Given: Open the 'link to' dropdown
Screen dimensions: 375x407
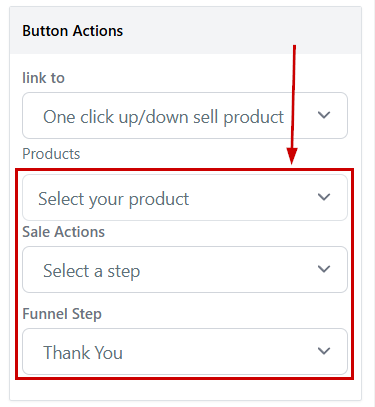Looking at the screenshot, I should pyautogui.click(x=185, y=116).
